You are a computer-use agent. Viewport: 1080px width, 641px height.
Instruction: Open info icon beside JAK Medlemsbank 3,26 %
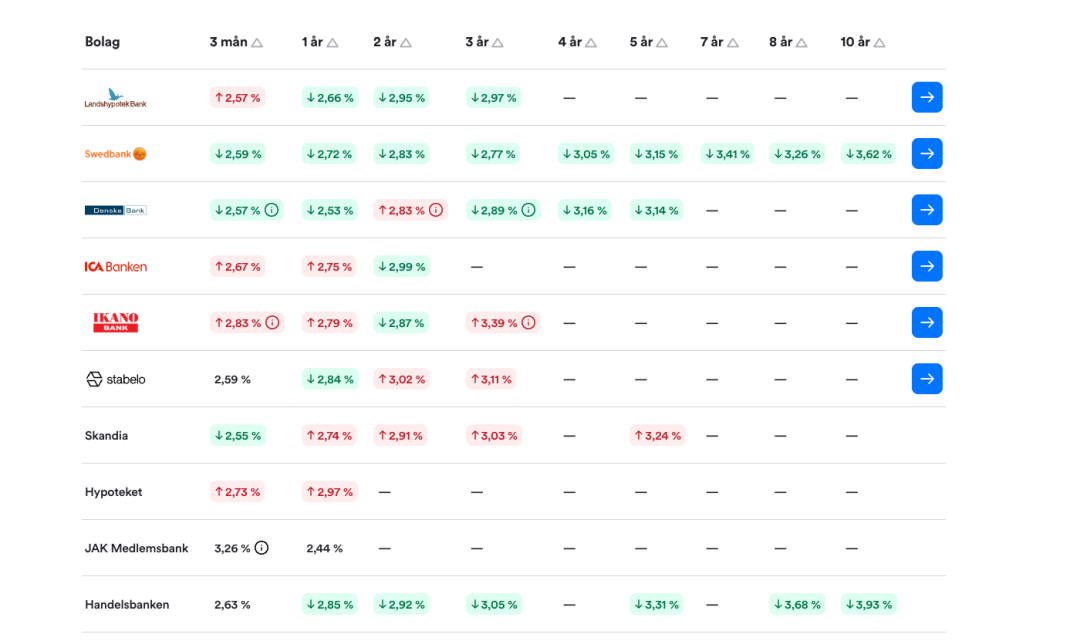(x=262, y=548)
